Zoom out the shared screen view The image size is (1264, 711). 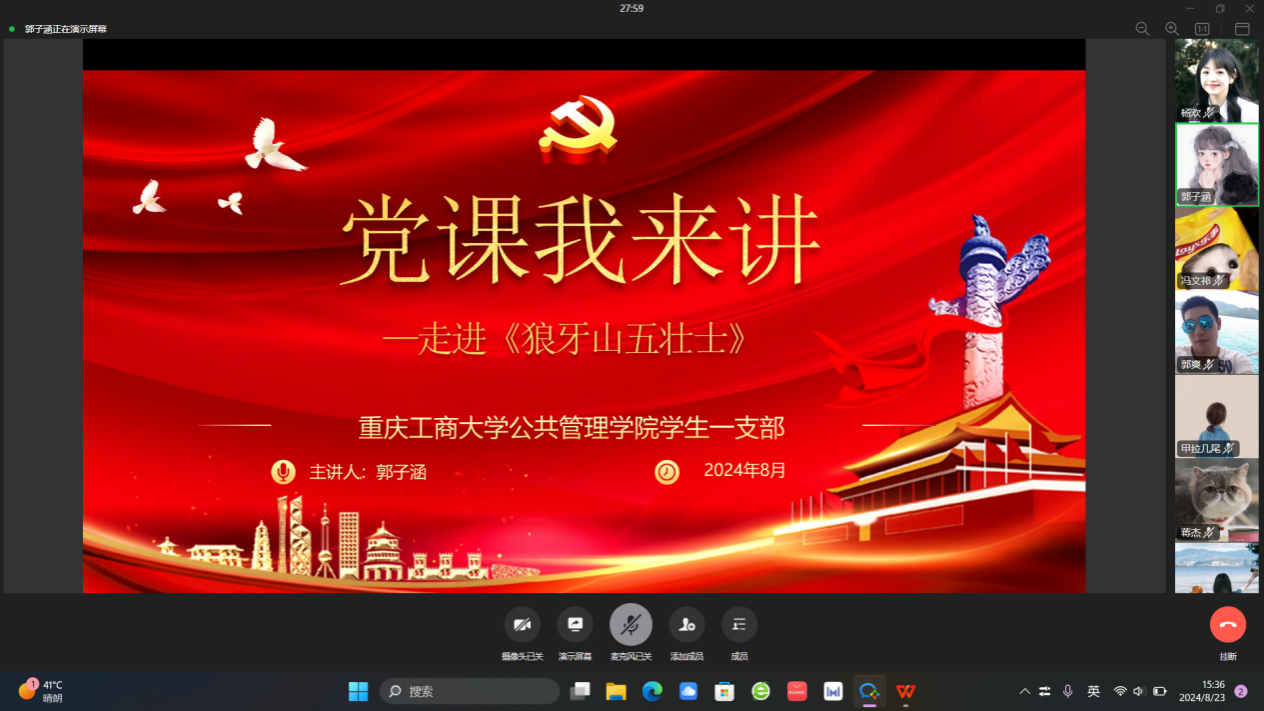click(1142, 29)
